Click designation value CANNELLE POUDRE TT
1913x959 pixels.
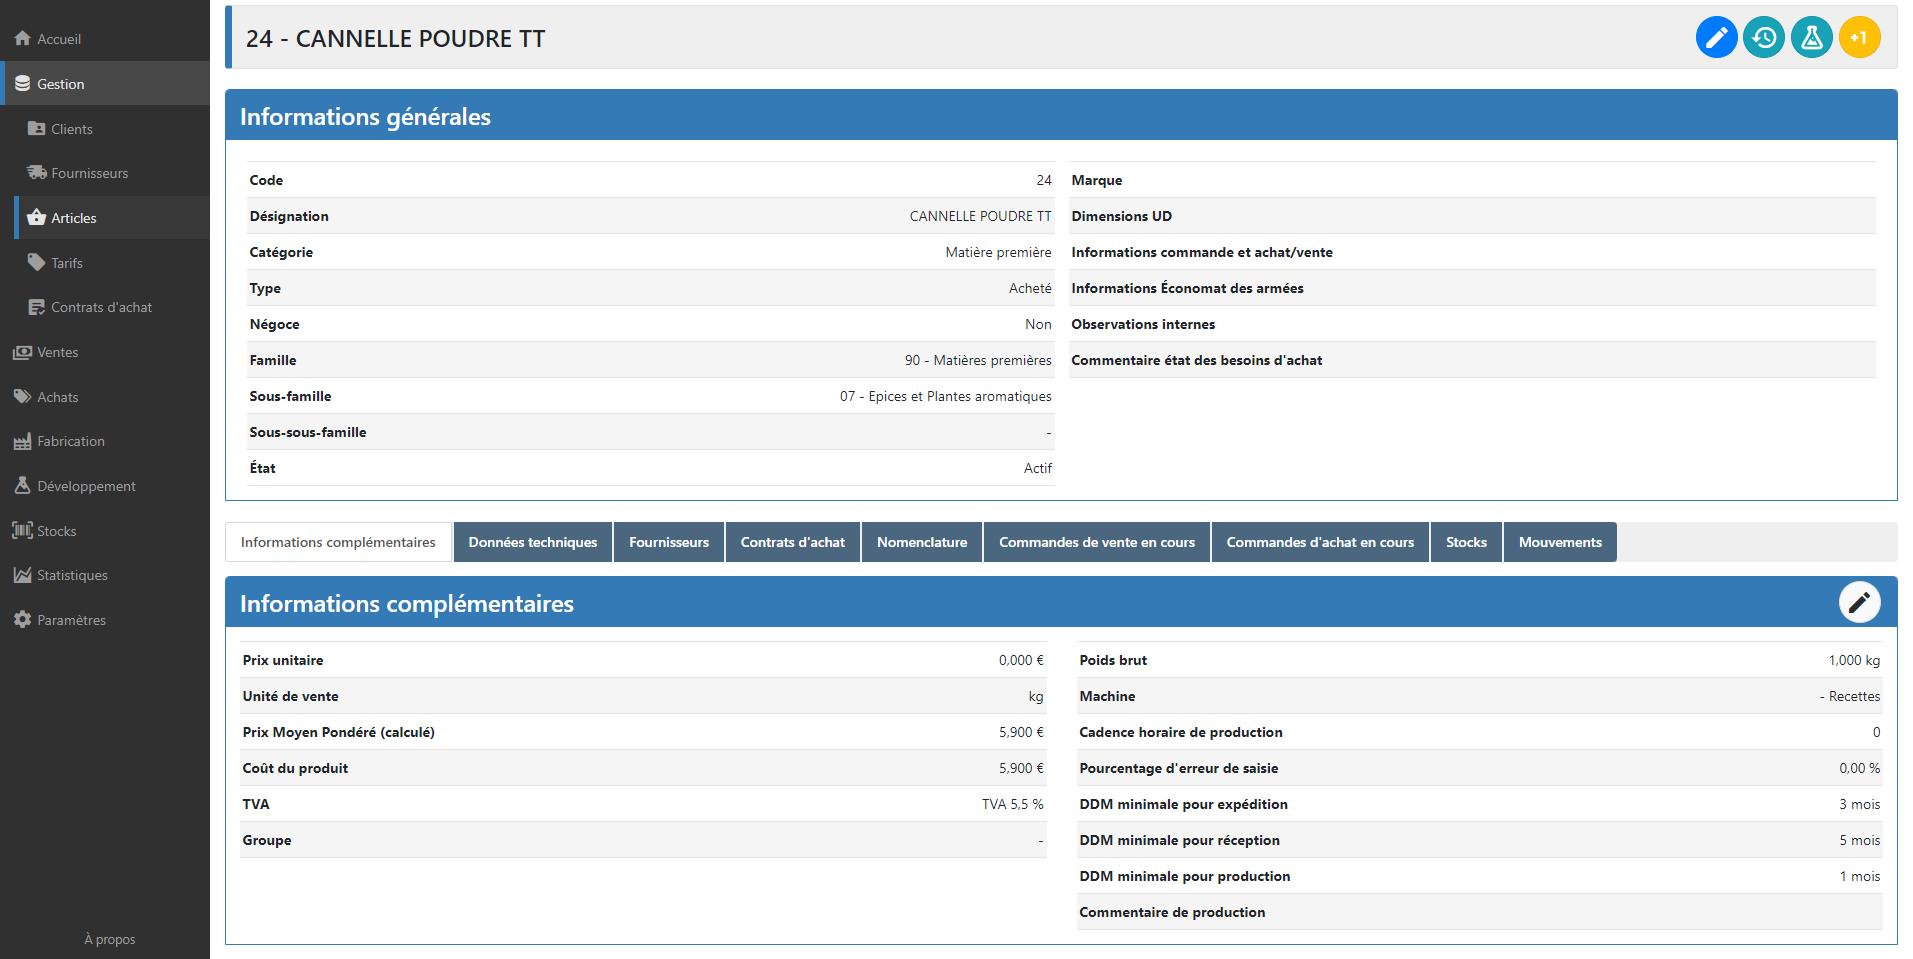pyautogui.click(x=980, y=216)
